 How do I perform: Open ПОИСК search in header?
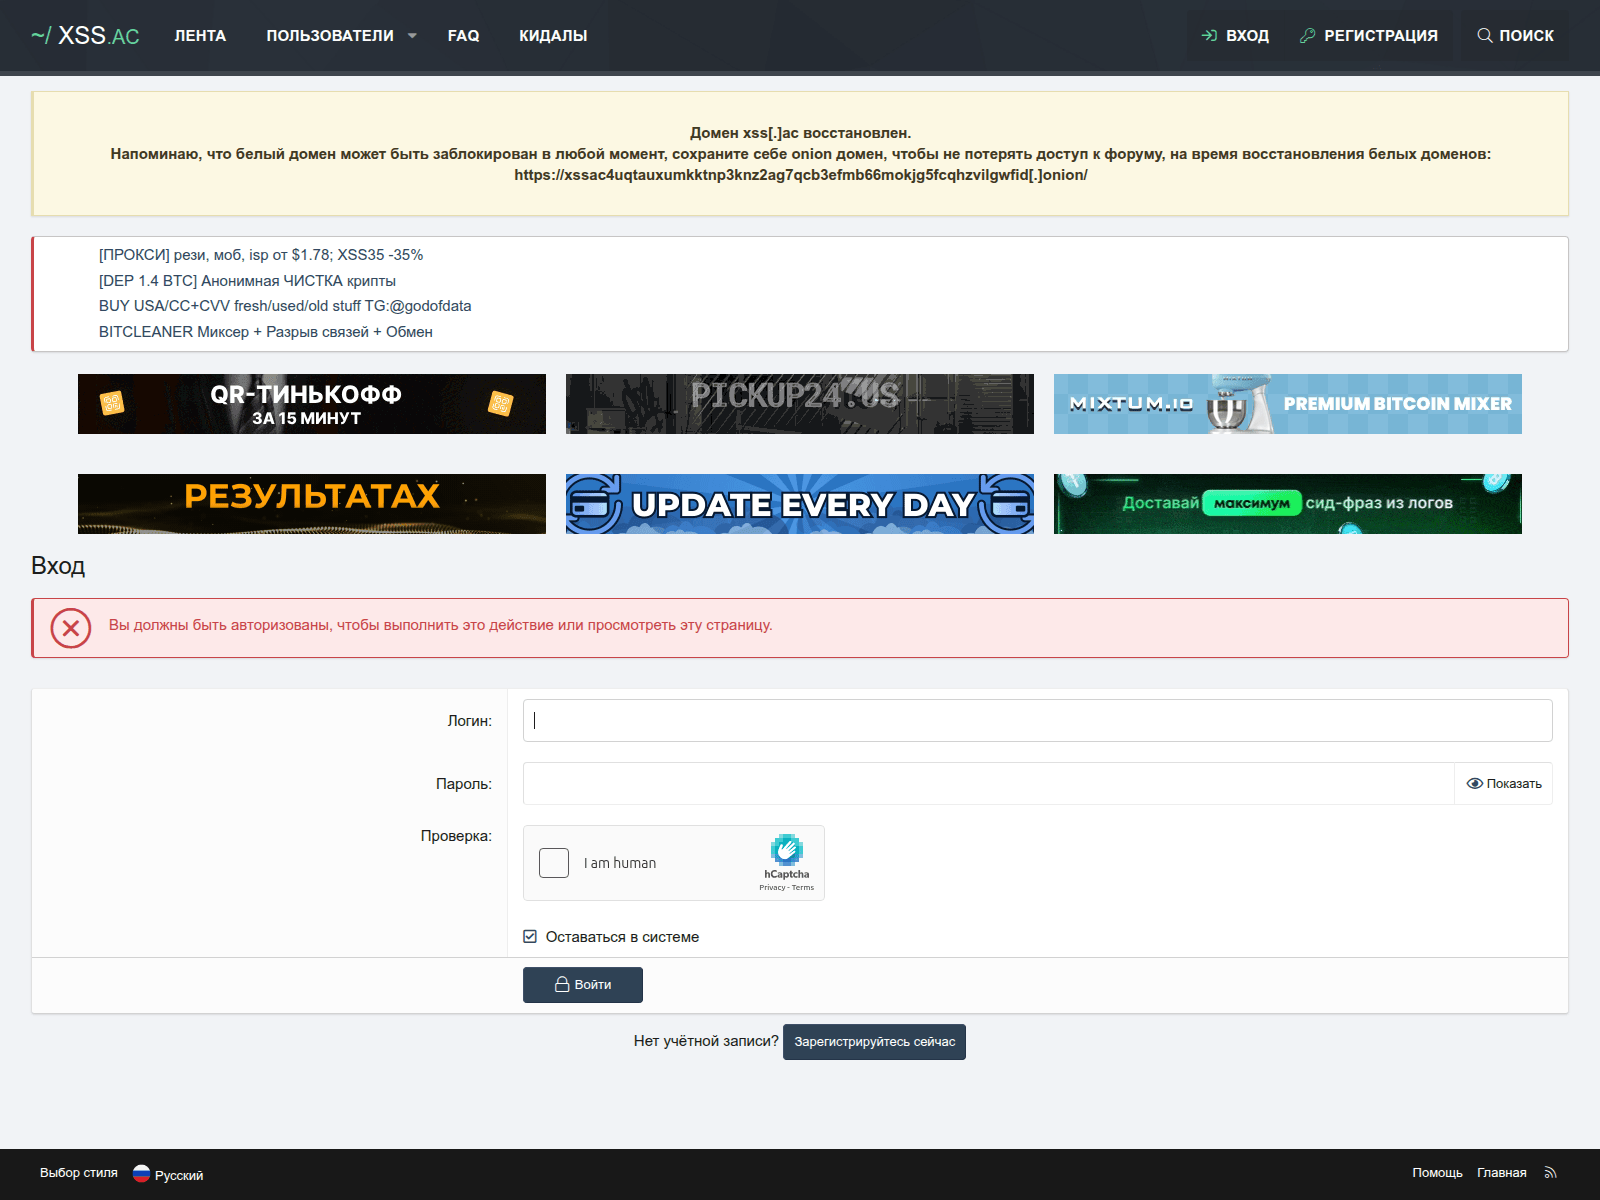point(1515,36)
